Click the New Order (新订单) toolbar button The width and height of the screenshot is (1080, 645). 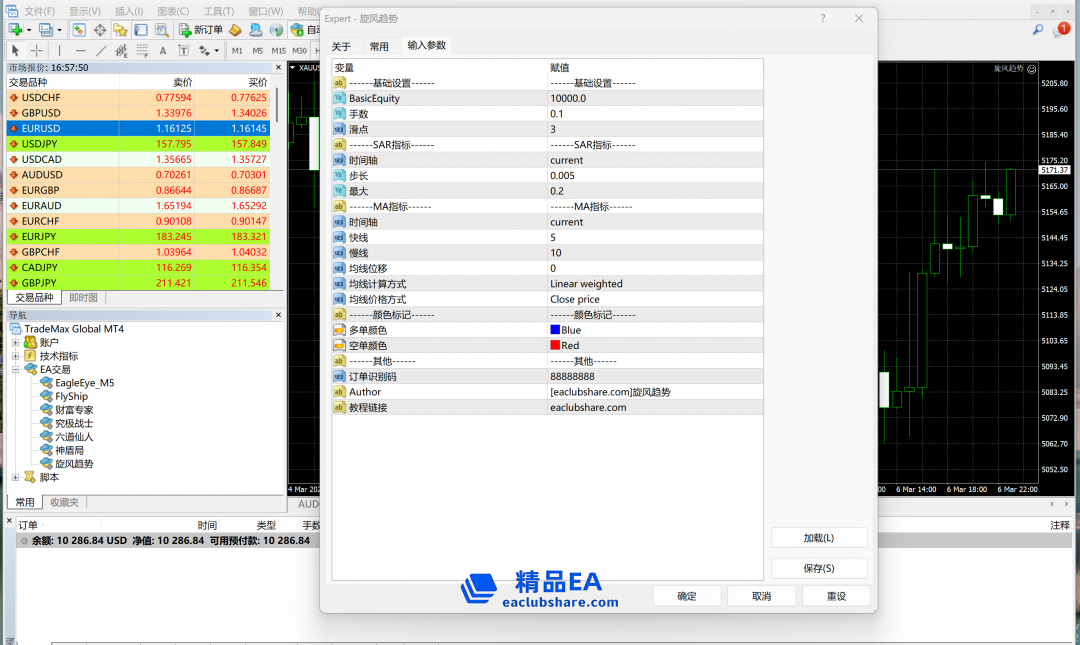tap(200, 30)
